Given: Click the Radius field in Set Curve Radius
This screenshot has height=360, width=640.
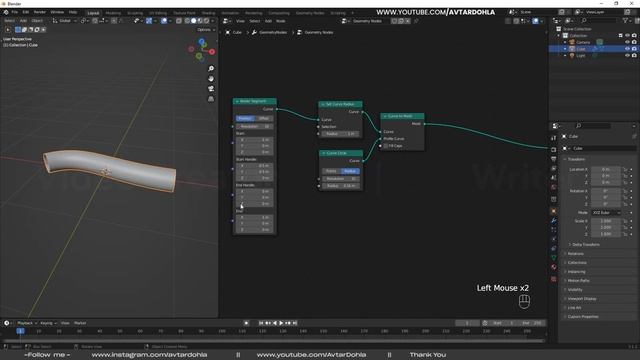Looking at the screenshot, I should 340,134.
